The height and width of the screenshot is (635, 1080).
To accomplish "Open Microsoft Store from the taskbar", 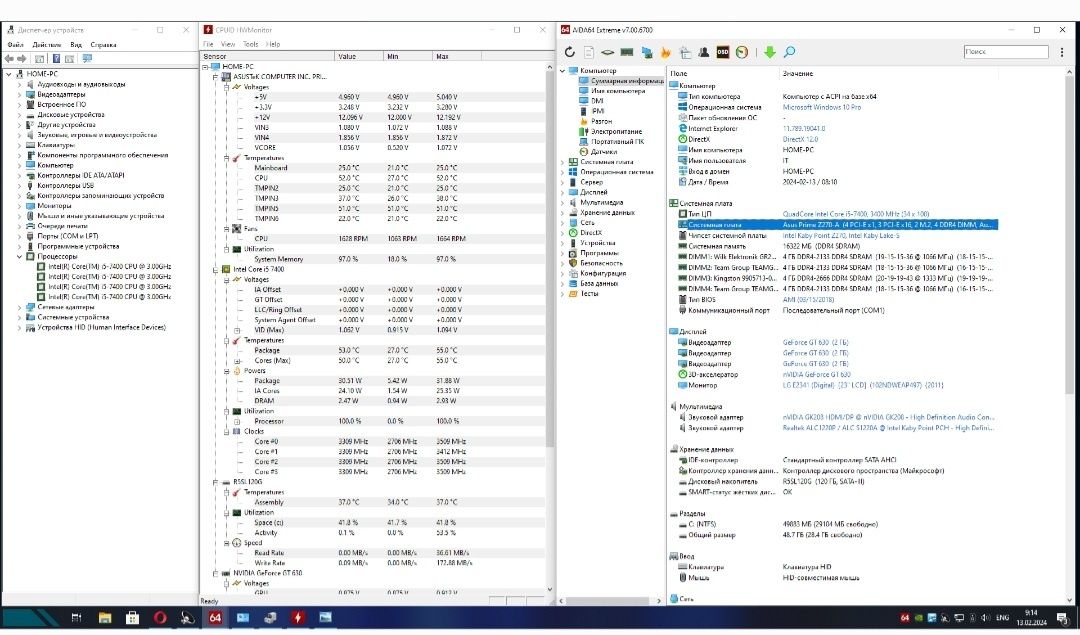I will (132, 617).
